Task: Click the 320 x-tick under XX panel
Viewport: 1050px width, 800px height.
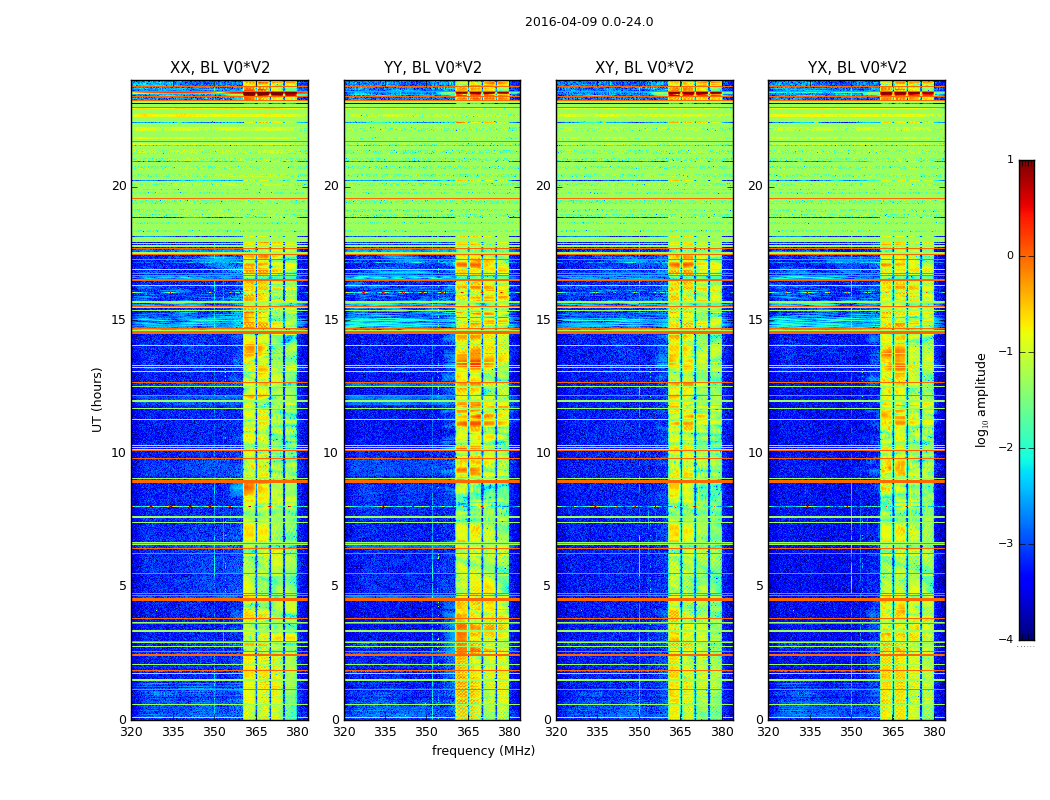Action: click(131, 732)
